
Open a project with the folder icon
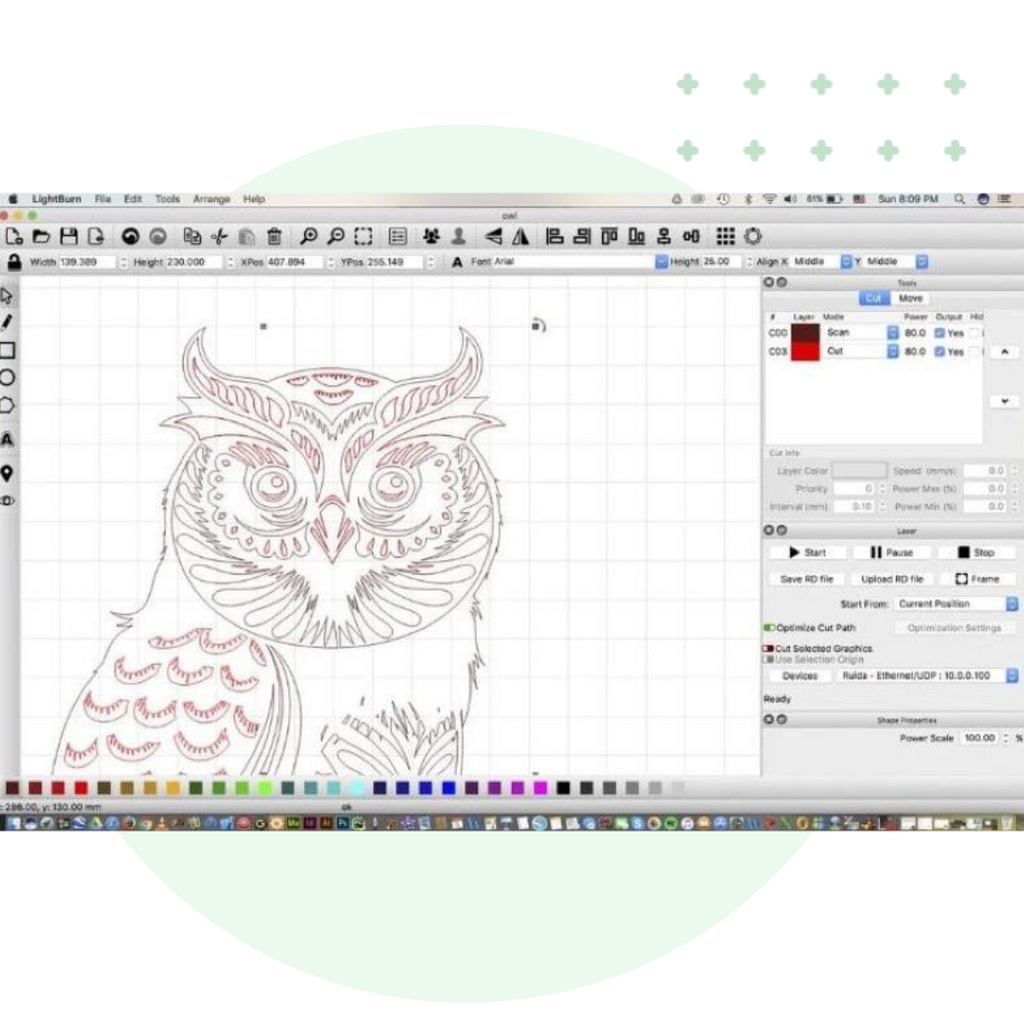41,237
